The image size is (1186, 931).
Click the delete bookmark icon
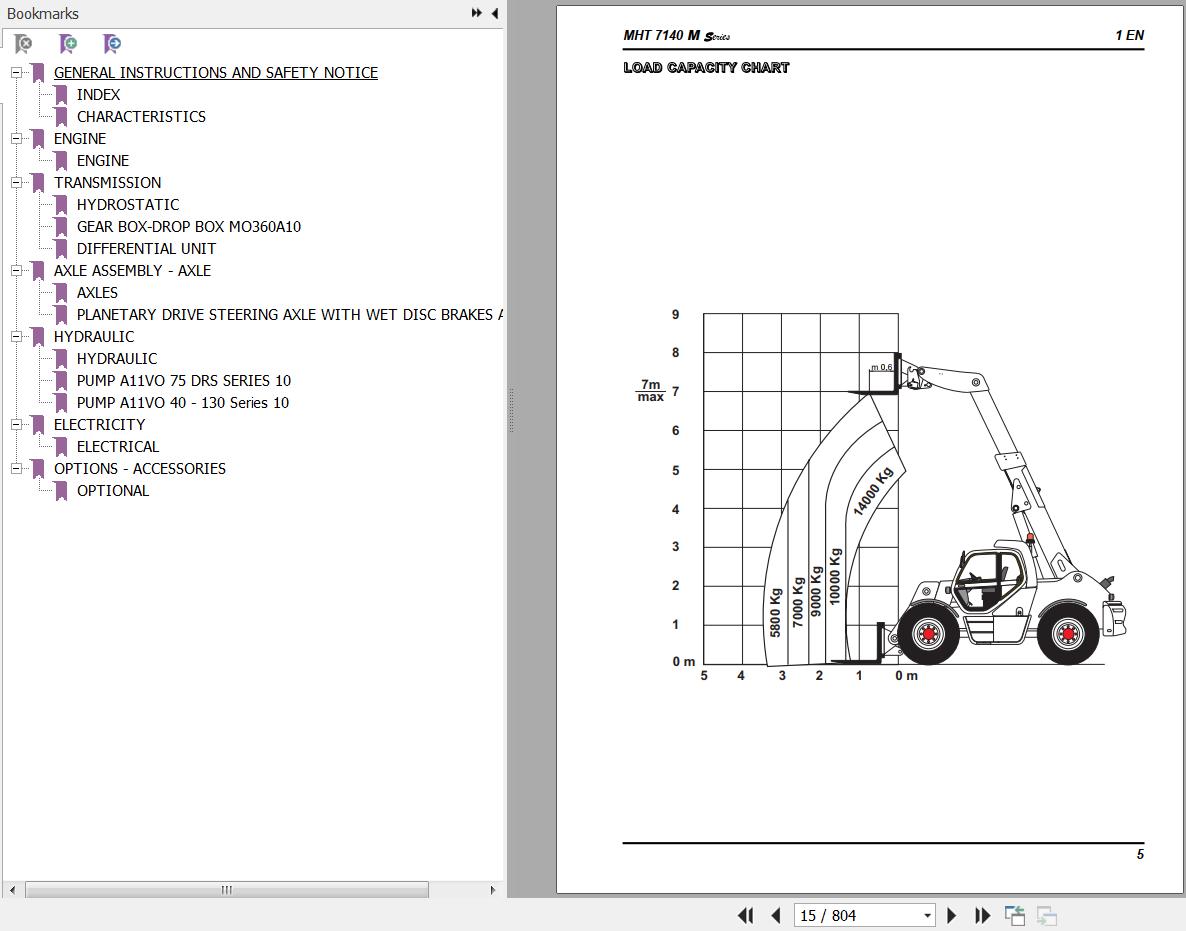pos(23,44)
